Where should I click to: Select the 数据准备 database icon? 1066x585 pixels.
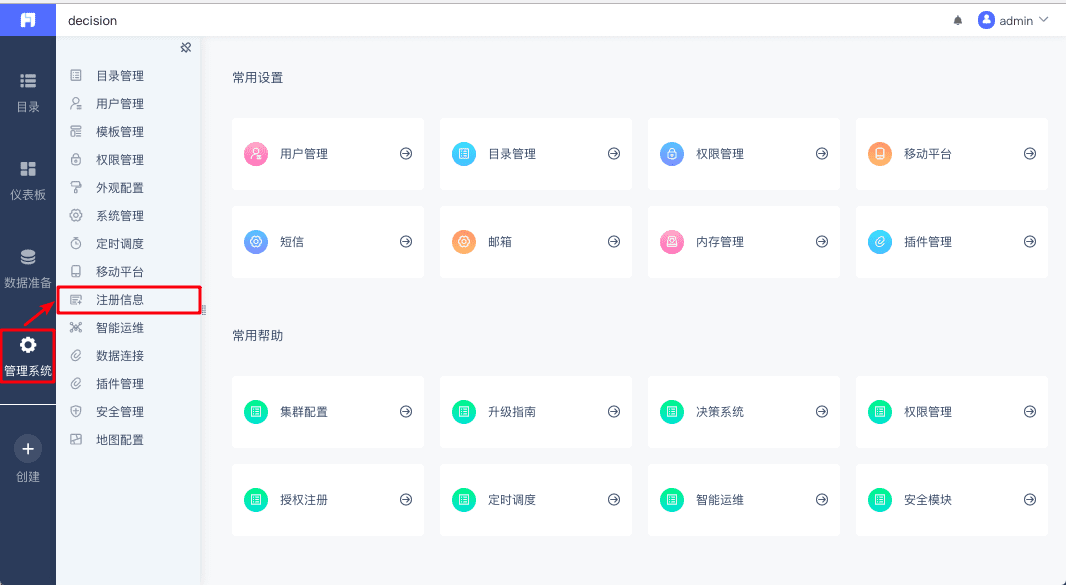pyautogui.click(x=28, y=257)
